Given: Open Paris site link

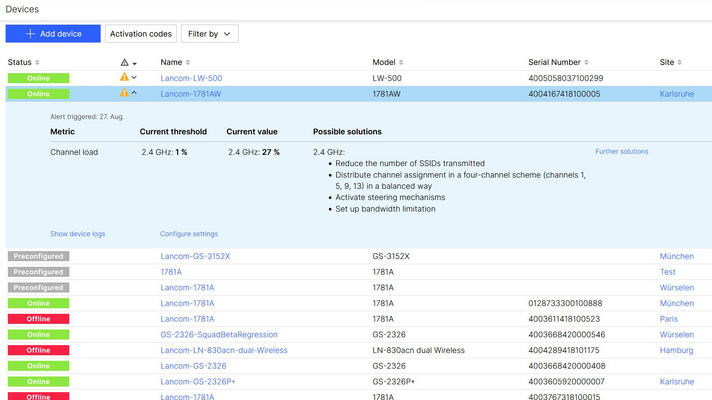Looking at the screenshot, I should pyautogui.click(x=668, y=319).
